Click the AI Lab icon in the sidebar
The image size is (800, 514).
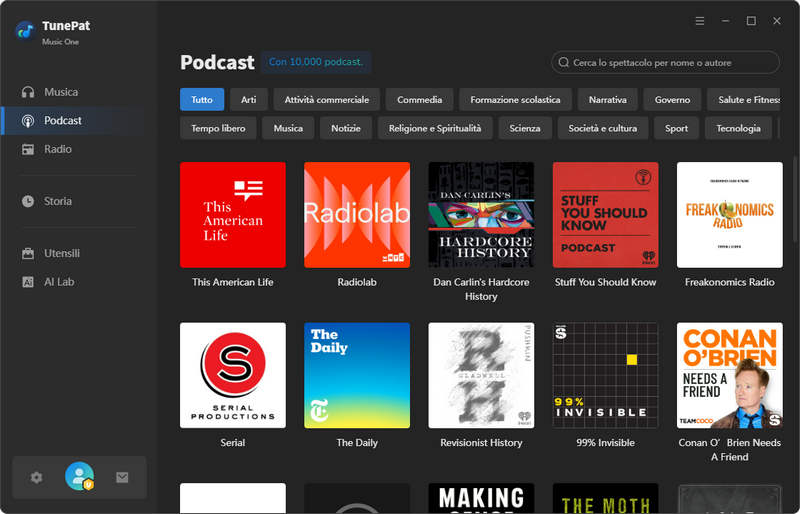click(x=28, y=282)
